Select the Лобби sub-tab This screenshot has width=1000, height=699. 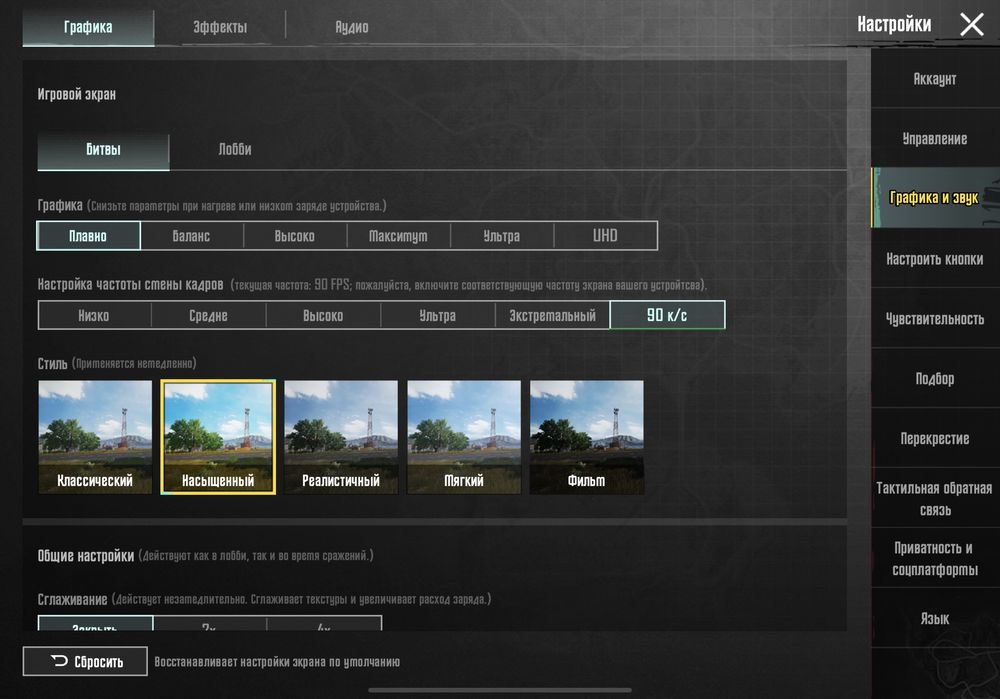pos(235,150)
